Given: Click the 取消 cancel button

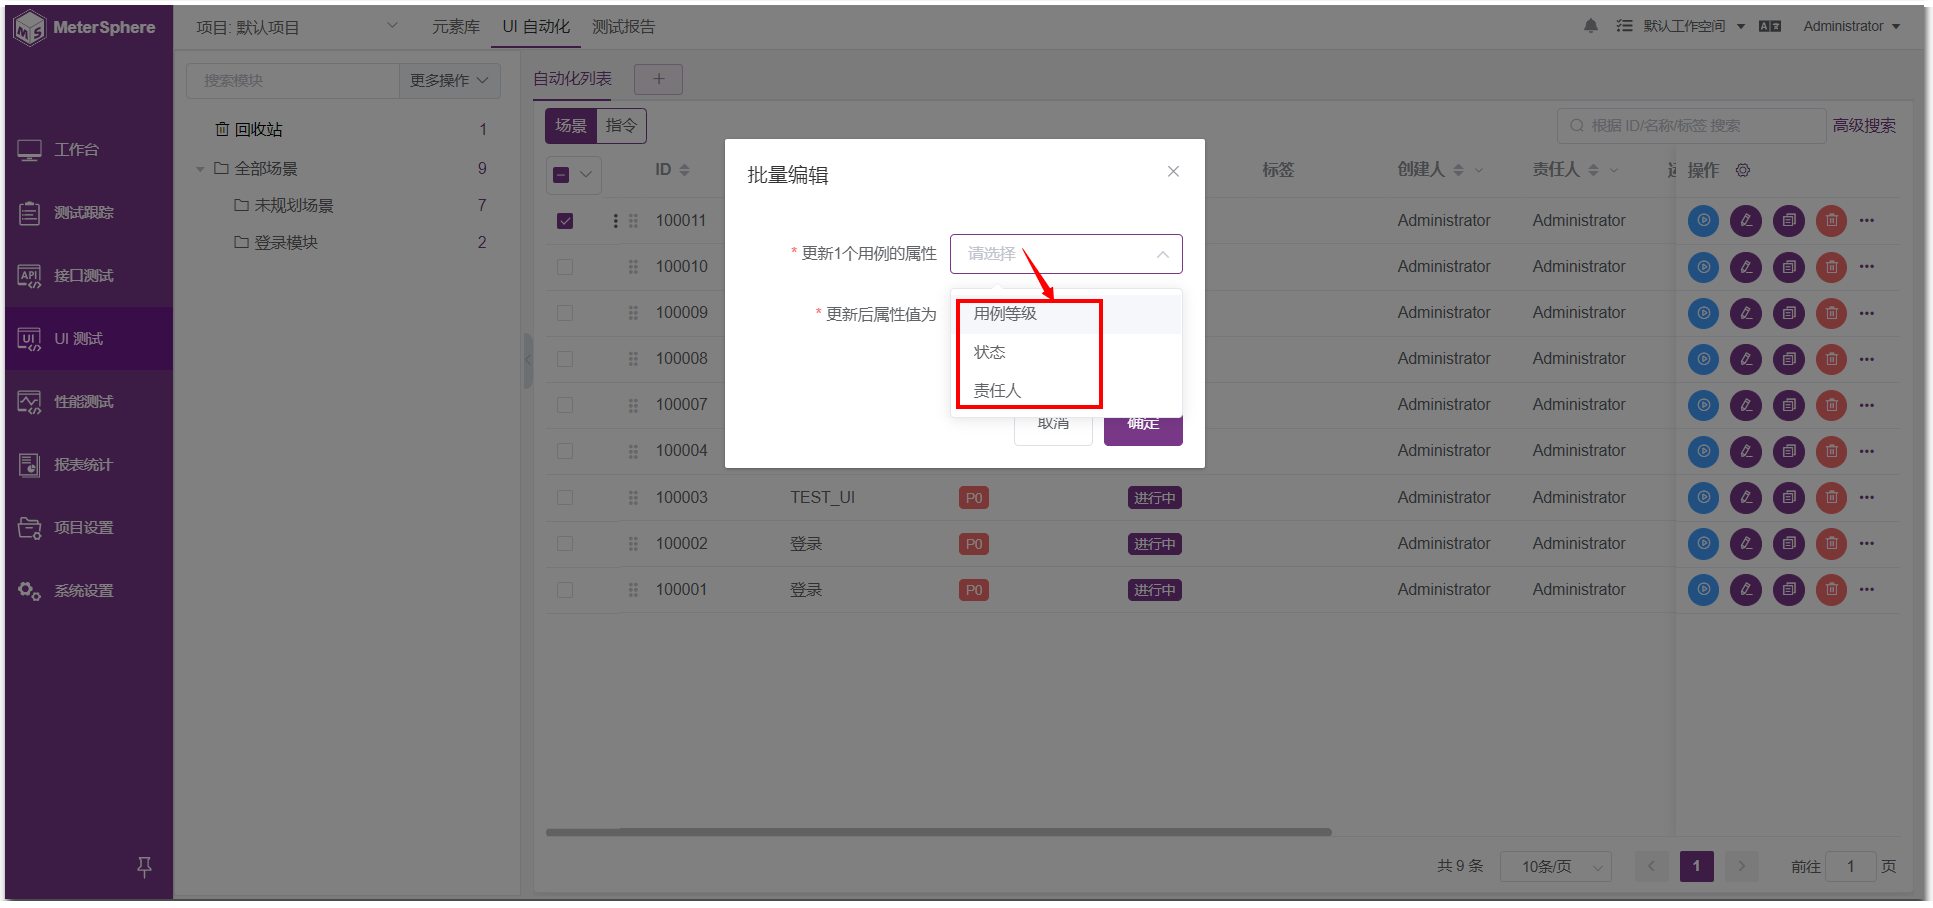Looking at the screenshot, I should click(x=1053, y=428).
